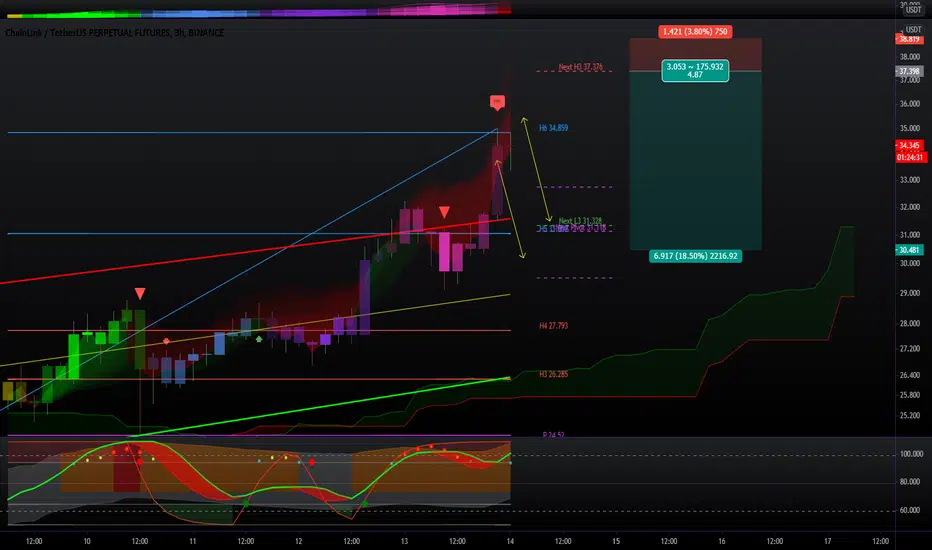This screenshot has width=932, height=550.
Task: Click the 27.200 price scale value
Action: point(910,349)
